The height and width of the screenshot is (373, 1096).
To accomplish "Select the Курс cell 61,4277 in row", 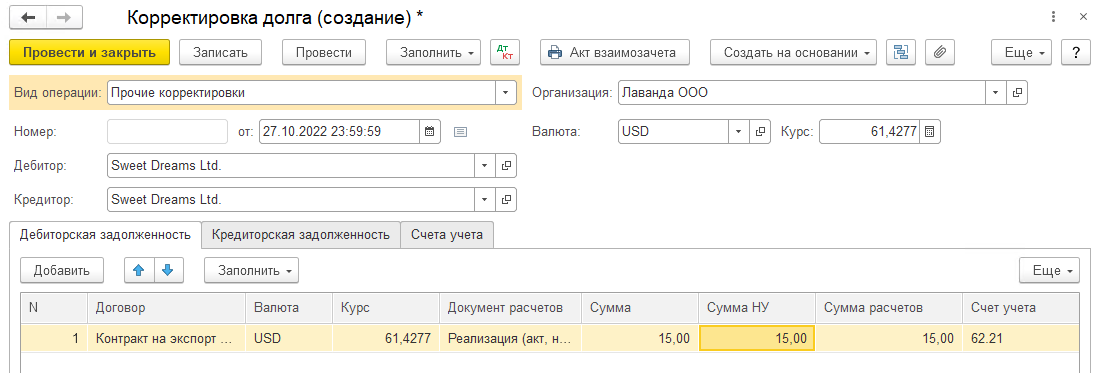I will (x=386, y=338).
